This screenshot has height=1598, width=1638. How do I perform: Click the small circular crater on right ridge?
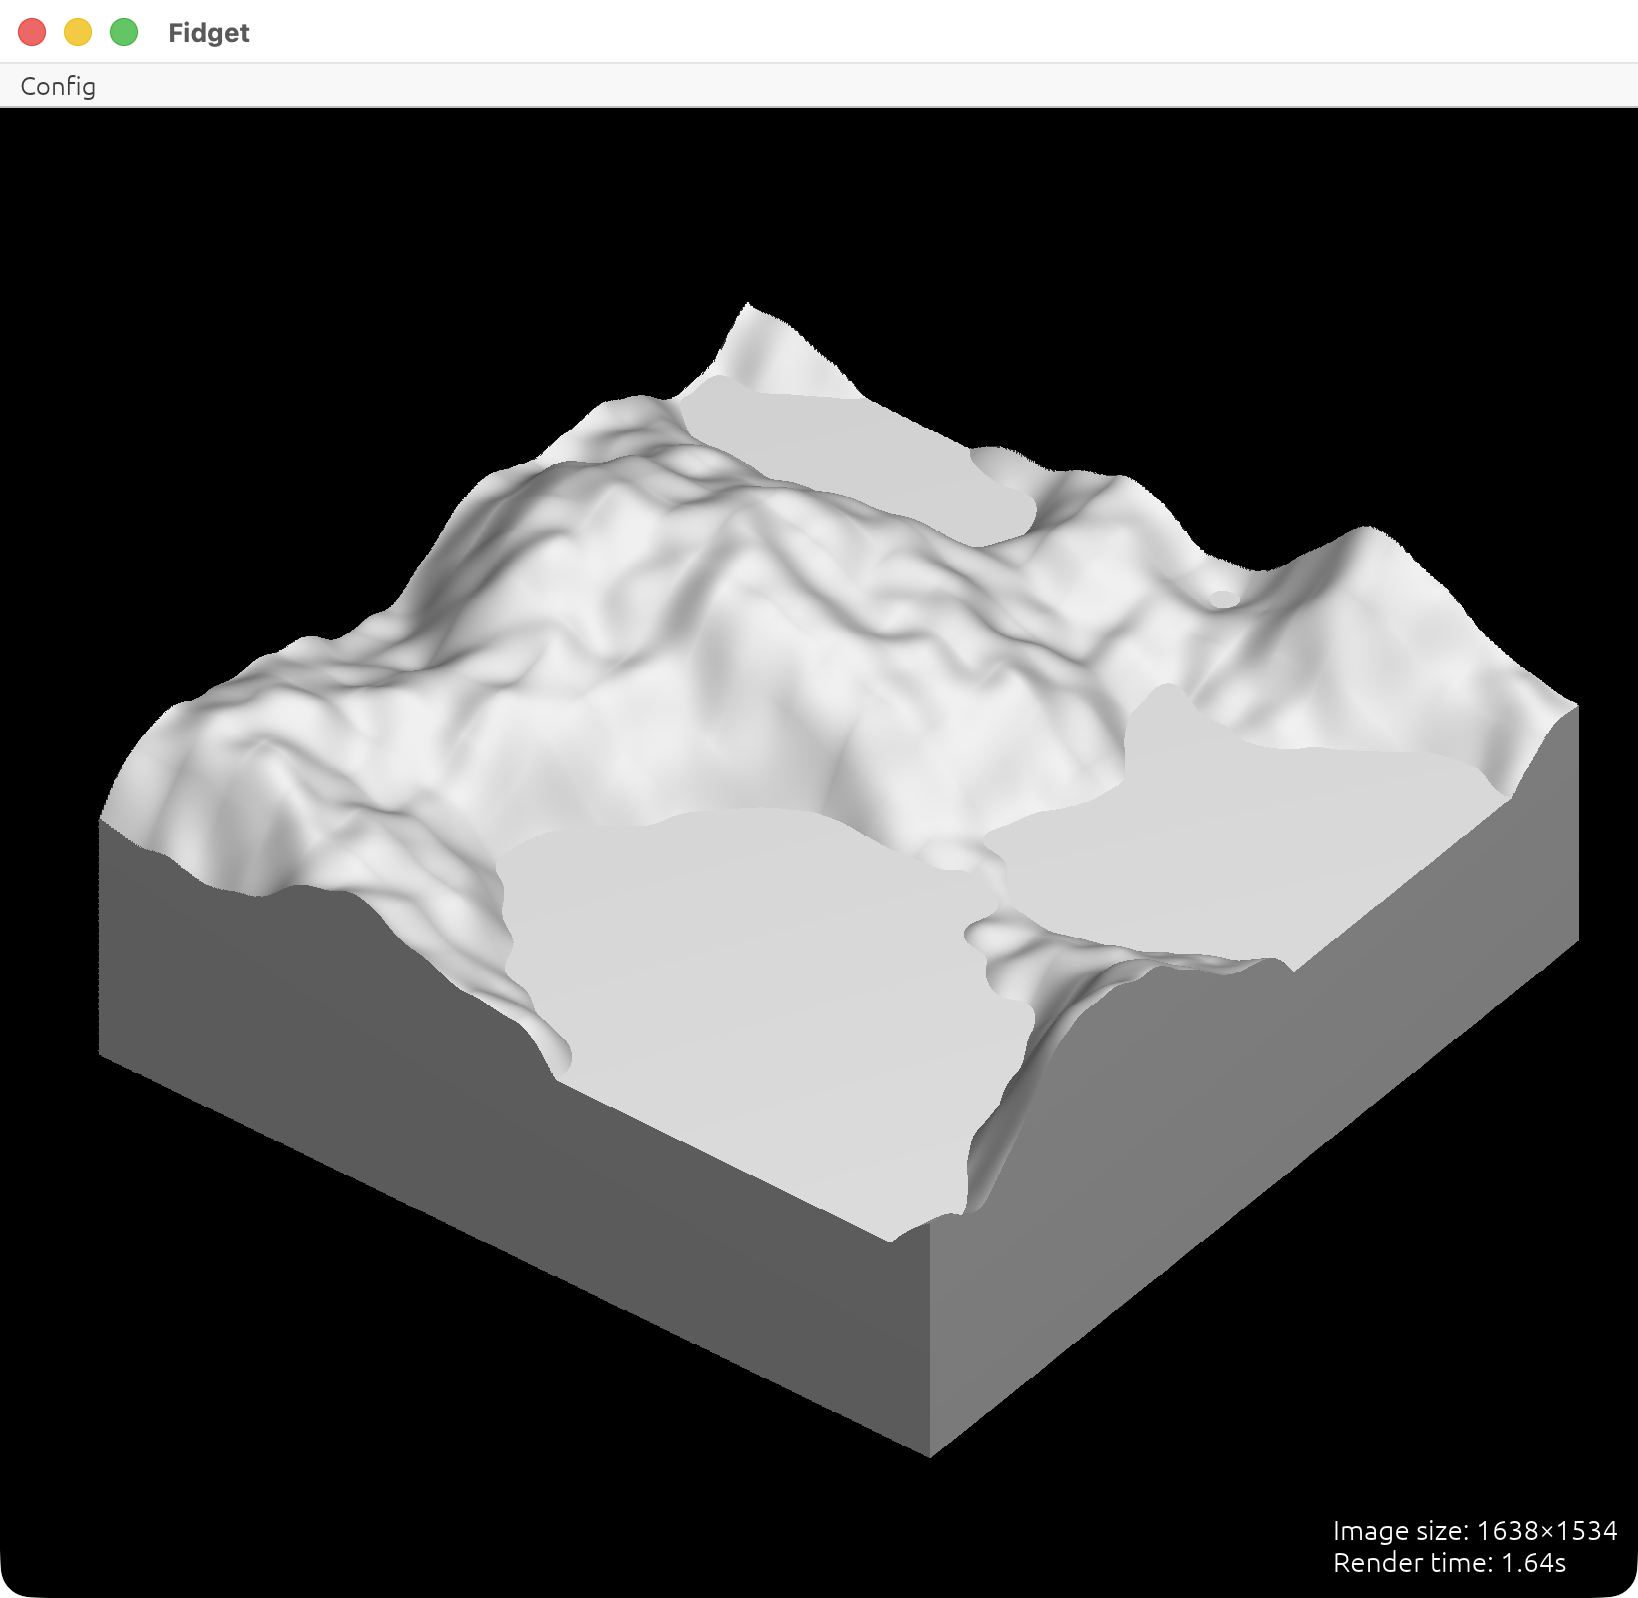pyautogui.click(x=1223, y=599)
